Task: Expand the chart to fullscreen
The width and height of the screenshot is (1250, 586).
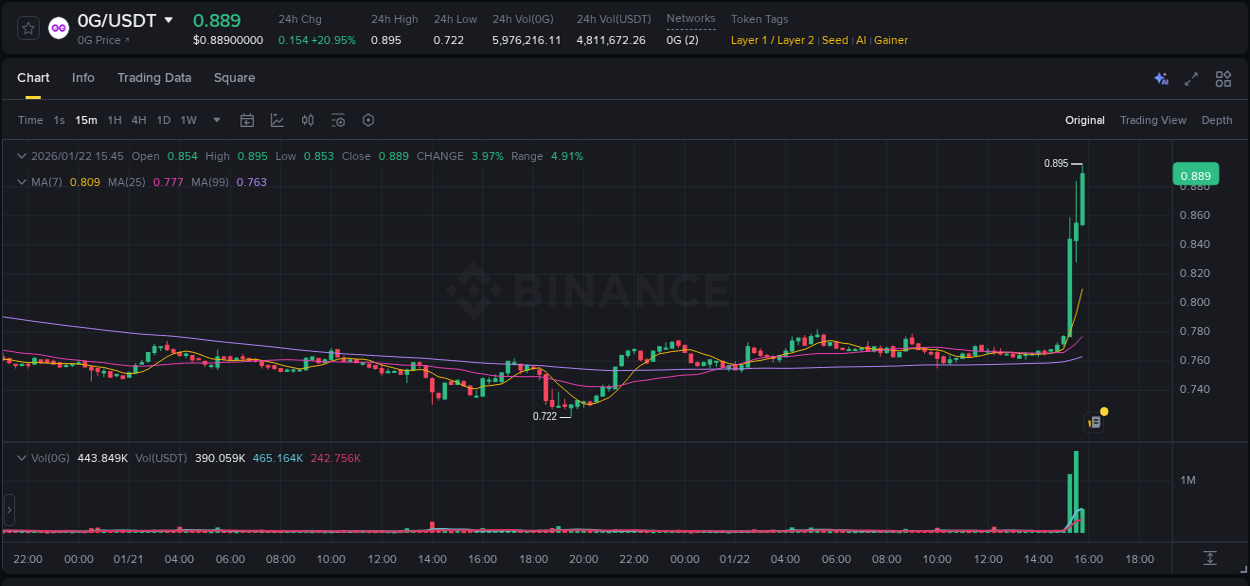Action: tap(1191, 78)
